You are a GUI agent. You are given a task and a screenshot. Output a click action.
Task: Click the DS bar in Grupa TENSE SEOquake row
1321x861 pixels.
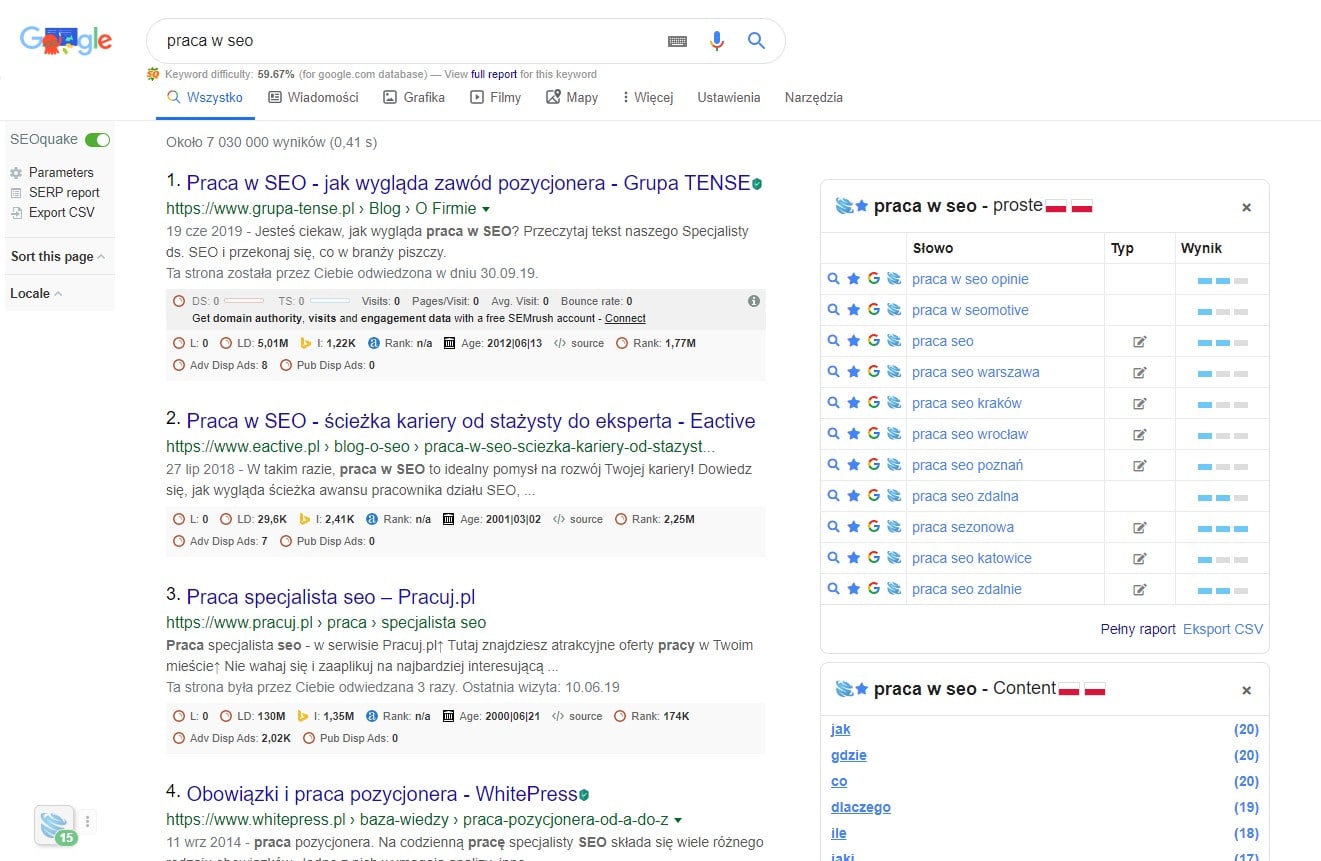[244, 301]
